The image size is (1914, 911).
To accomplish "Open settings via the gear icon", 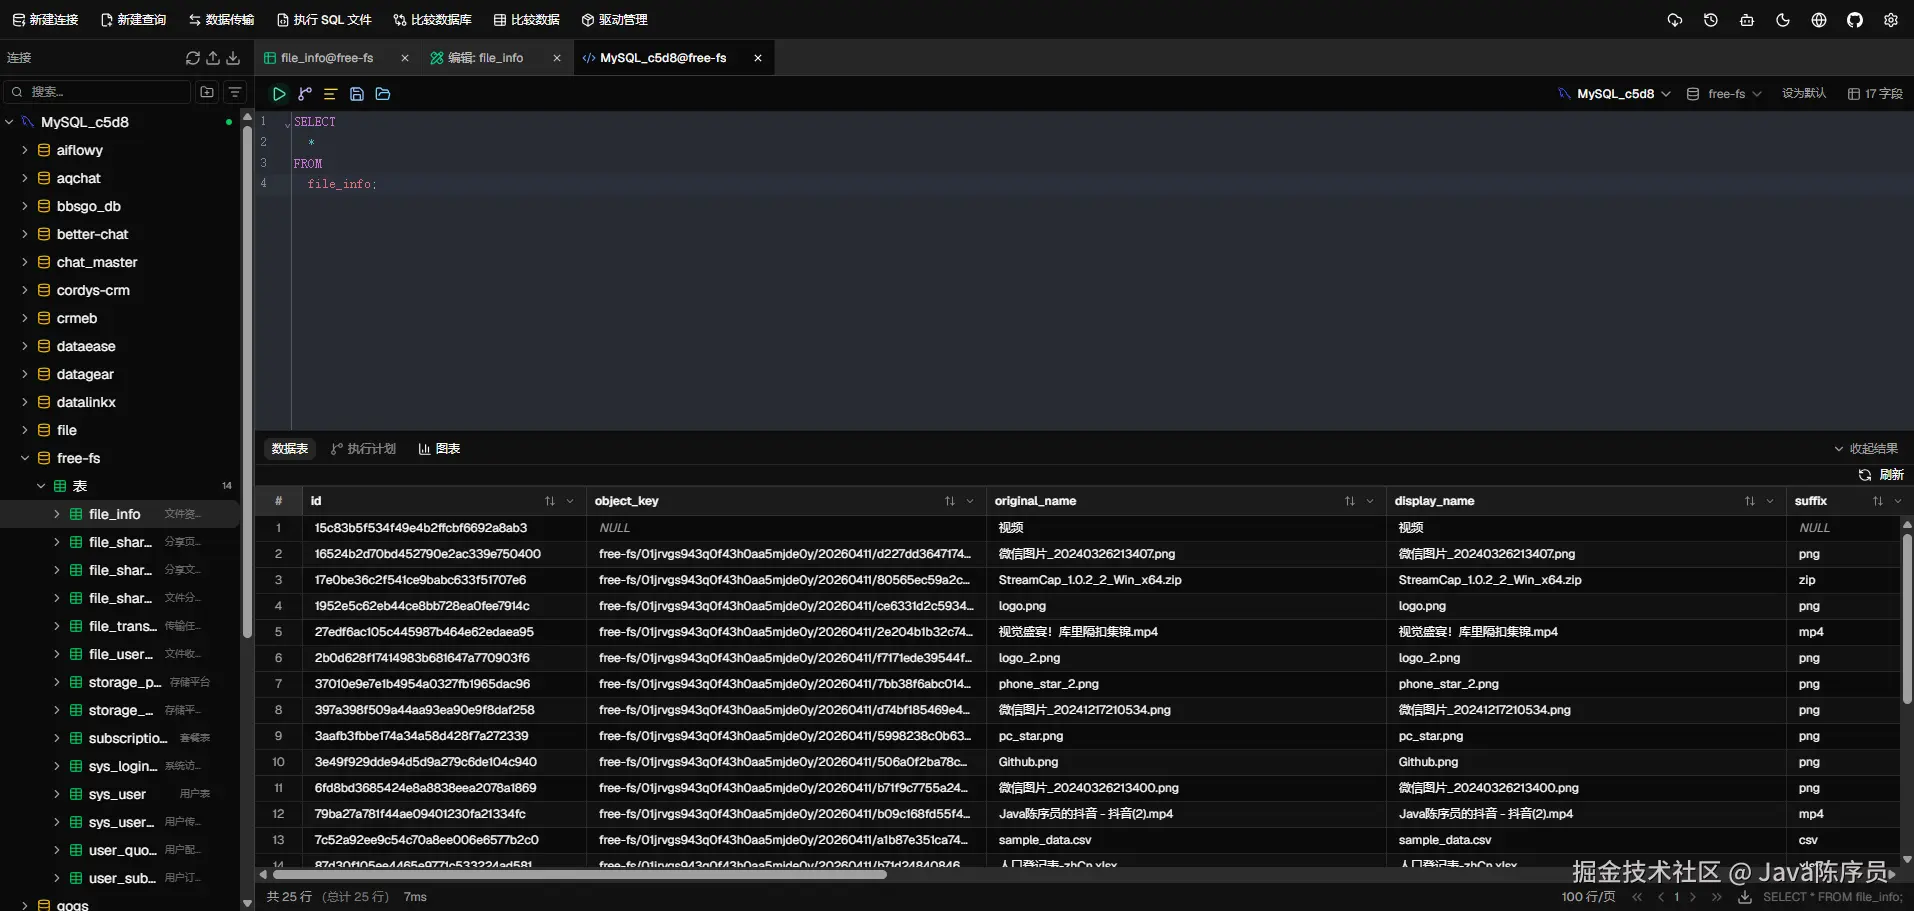I will (x=1891, y=20).
